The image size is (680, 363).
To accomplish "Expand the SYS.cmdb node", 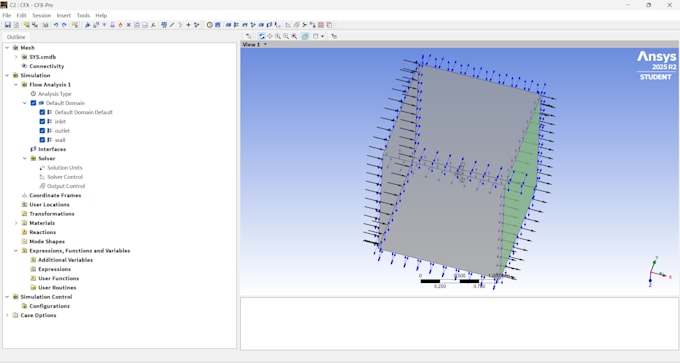I will (x=16, y=57).
